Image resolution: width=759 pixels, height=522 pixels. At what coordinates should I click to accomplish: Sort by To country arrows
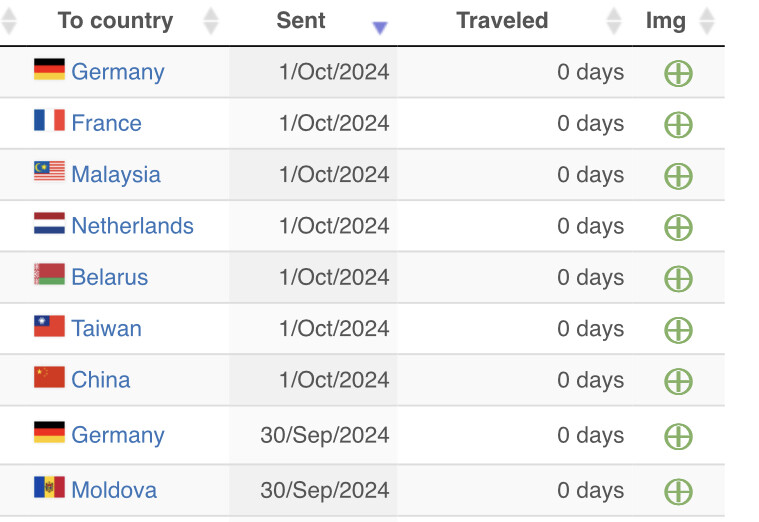coord(211,21)
